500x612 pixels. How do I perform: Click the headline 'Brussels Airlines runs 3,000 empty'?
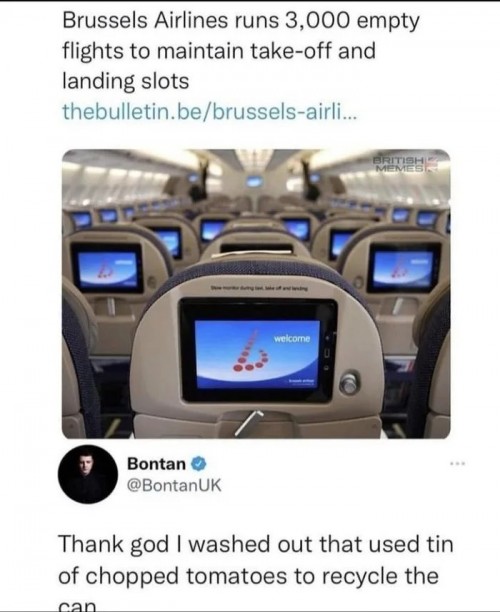point(241,21)
